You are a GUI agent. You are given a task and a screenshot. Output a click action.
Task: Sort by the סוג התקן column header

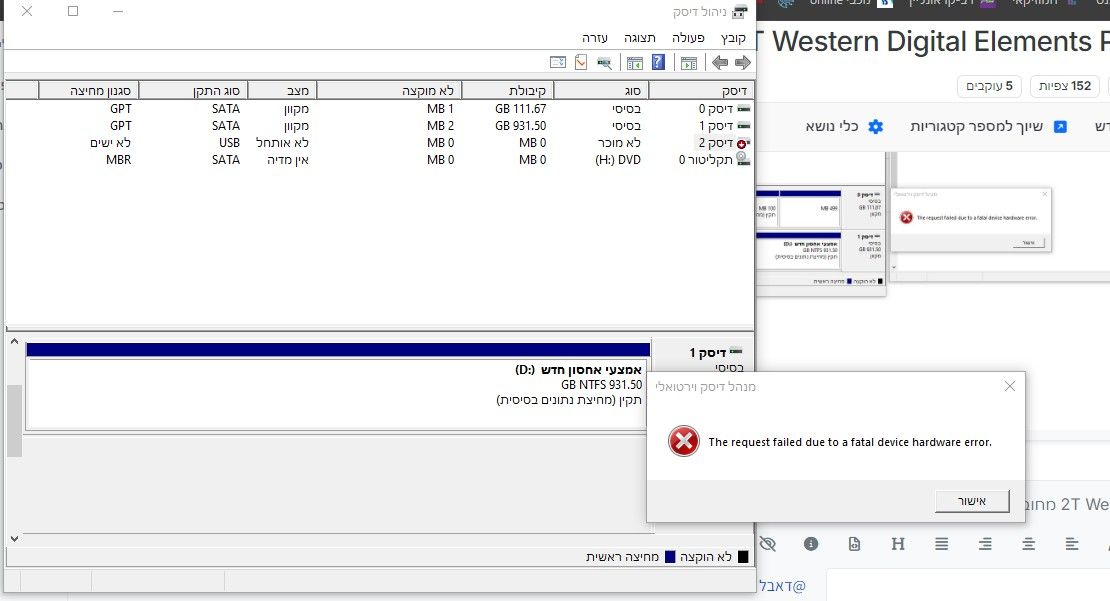point(193,90)
